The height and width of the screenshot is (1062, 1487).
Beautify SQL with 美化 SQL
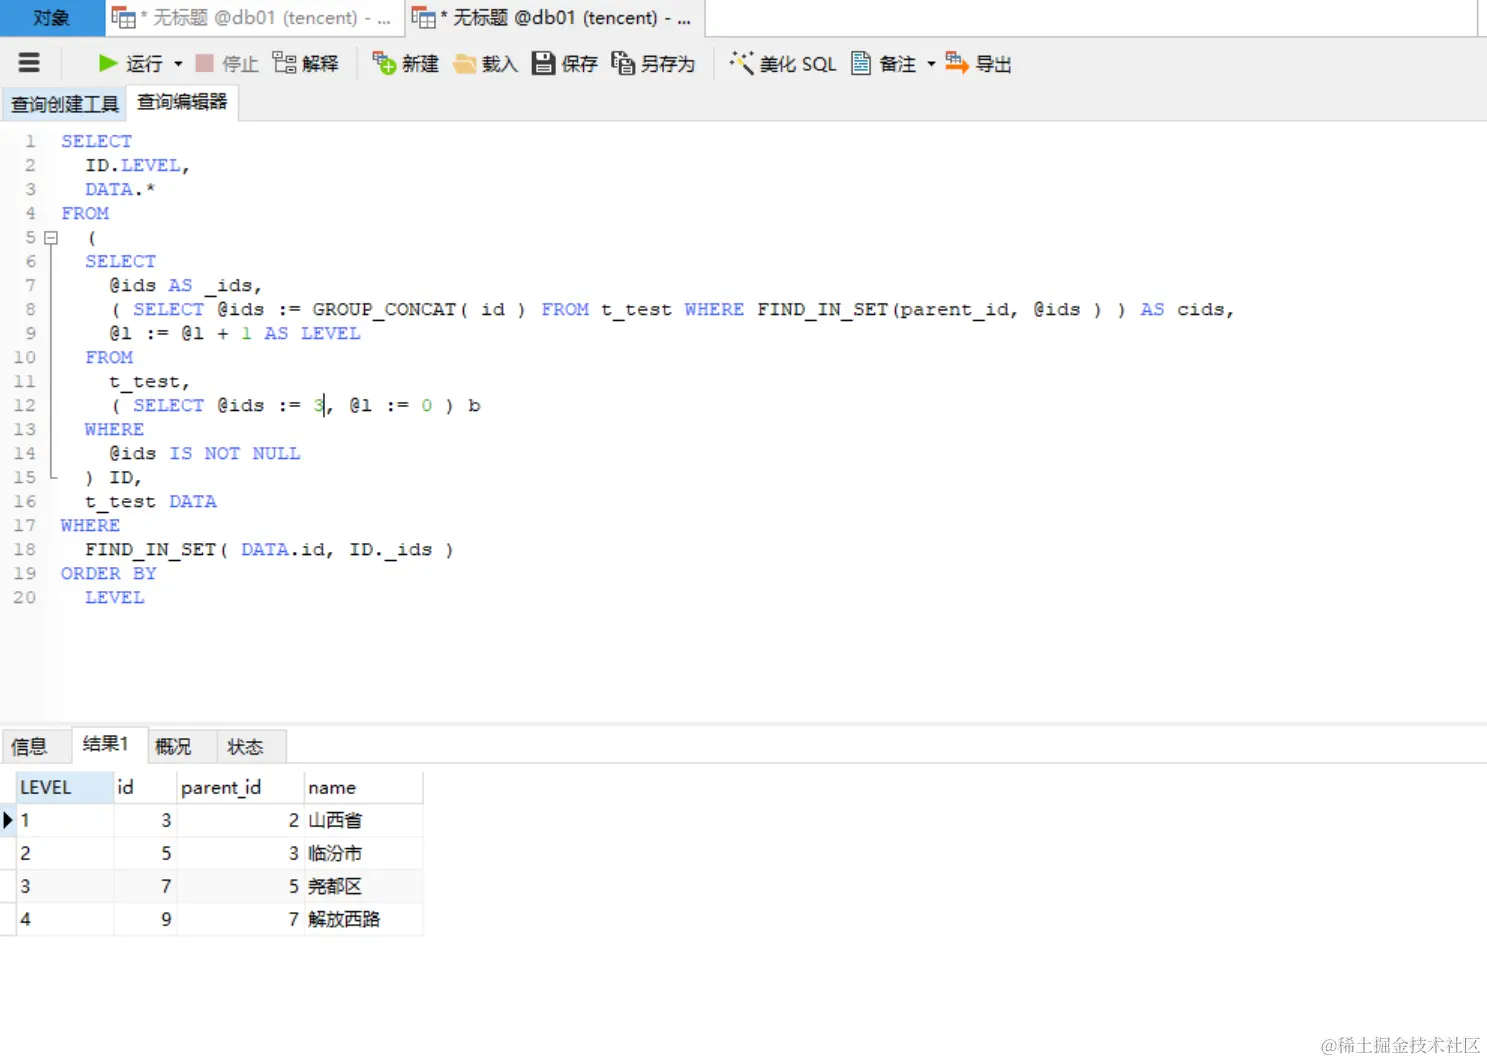tap(782, 63)
